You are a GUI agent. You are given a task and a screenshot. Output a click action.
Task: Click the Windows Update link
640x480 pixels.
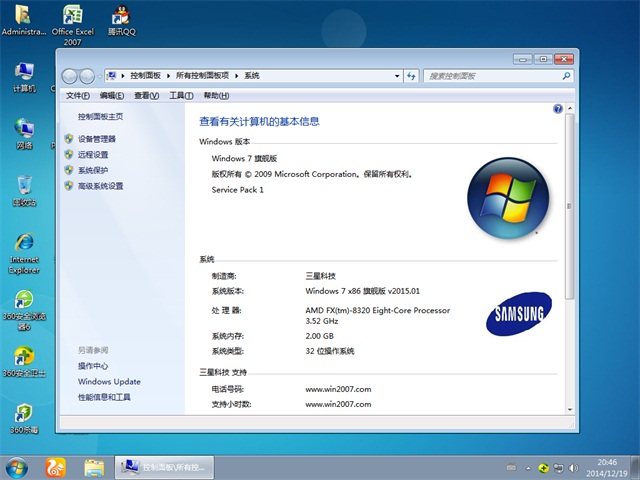click(109, 382)
